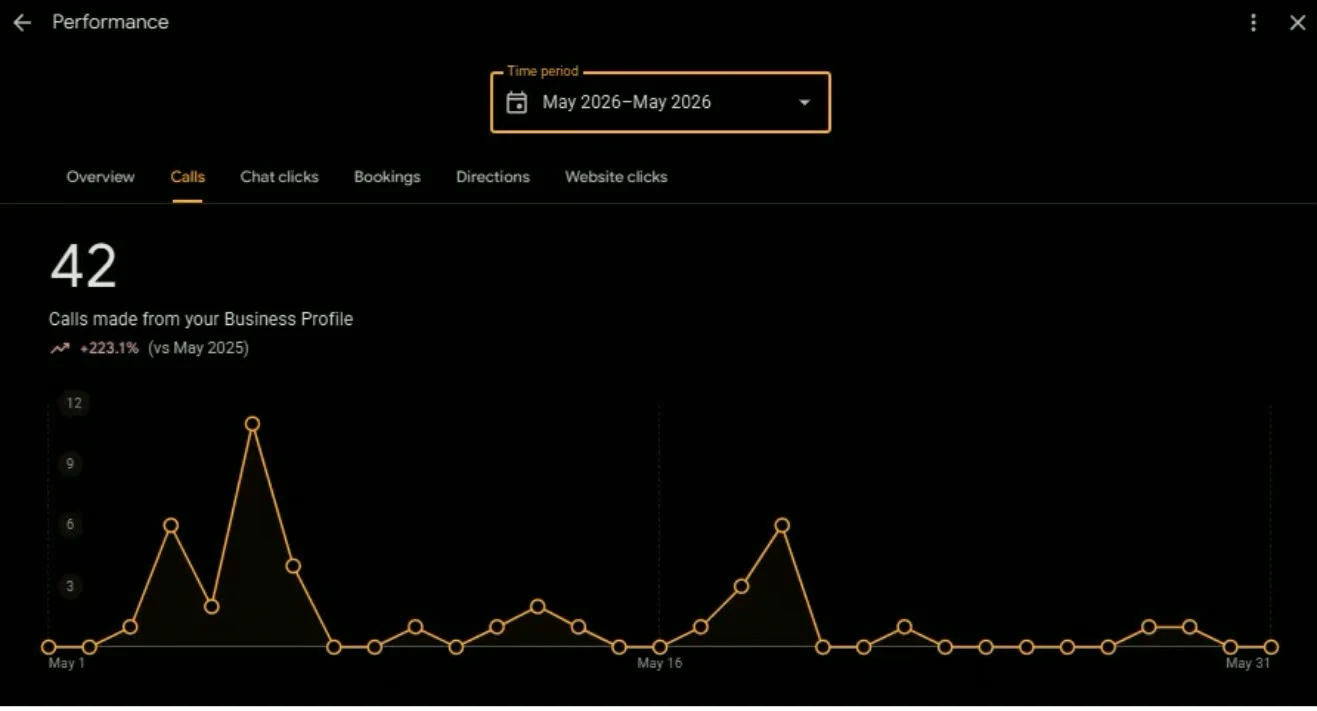Click the May 1 axis label
The width and height of the screenshot is (1317, 711).
click(x=67, y=663)
